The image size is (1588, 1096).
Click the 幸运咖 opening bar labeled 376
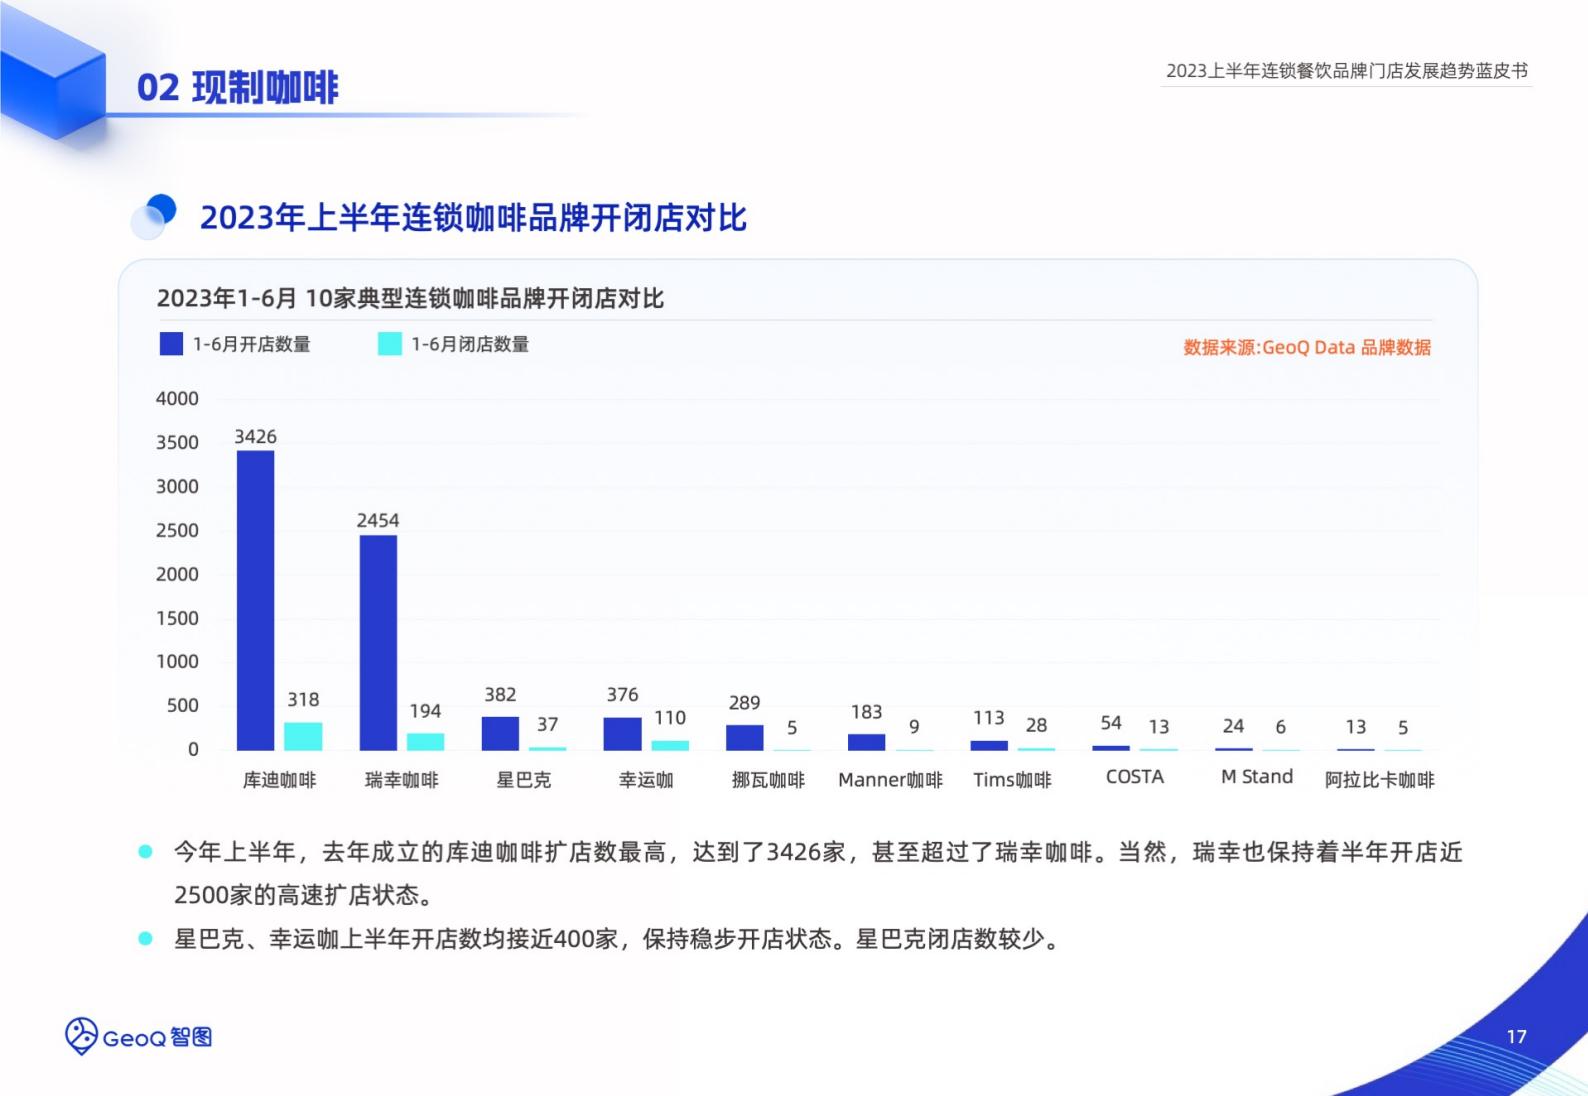[622, 734]
